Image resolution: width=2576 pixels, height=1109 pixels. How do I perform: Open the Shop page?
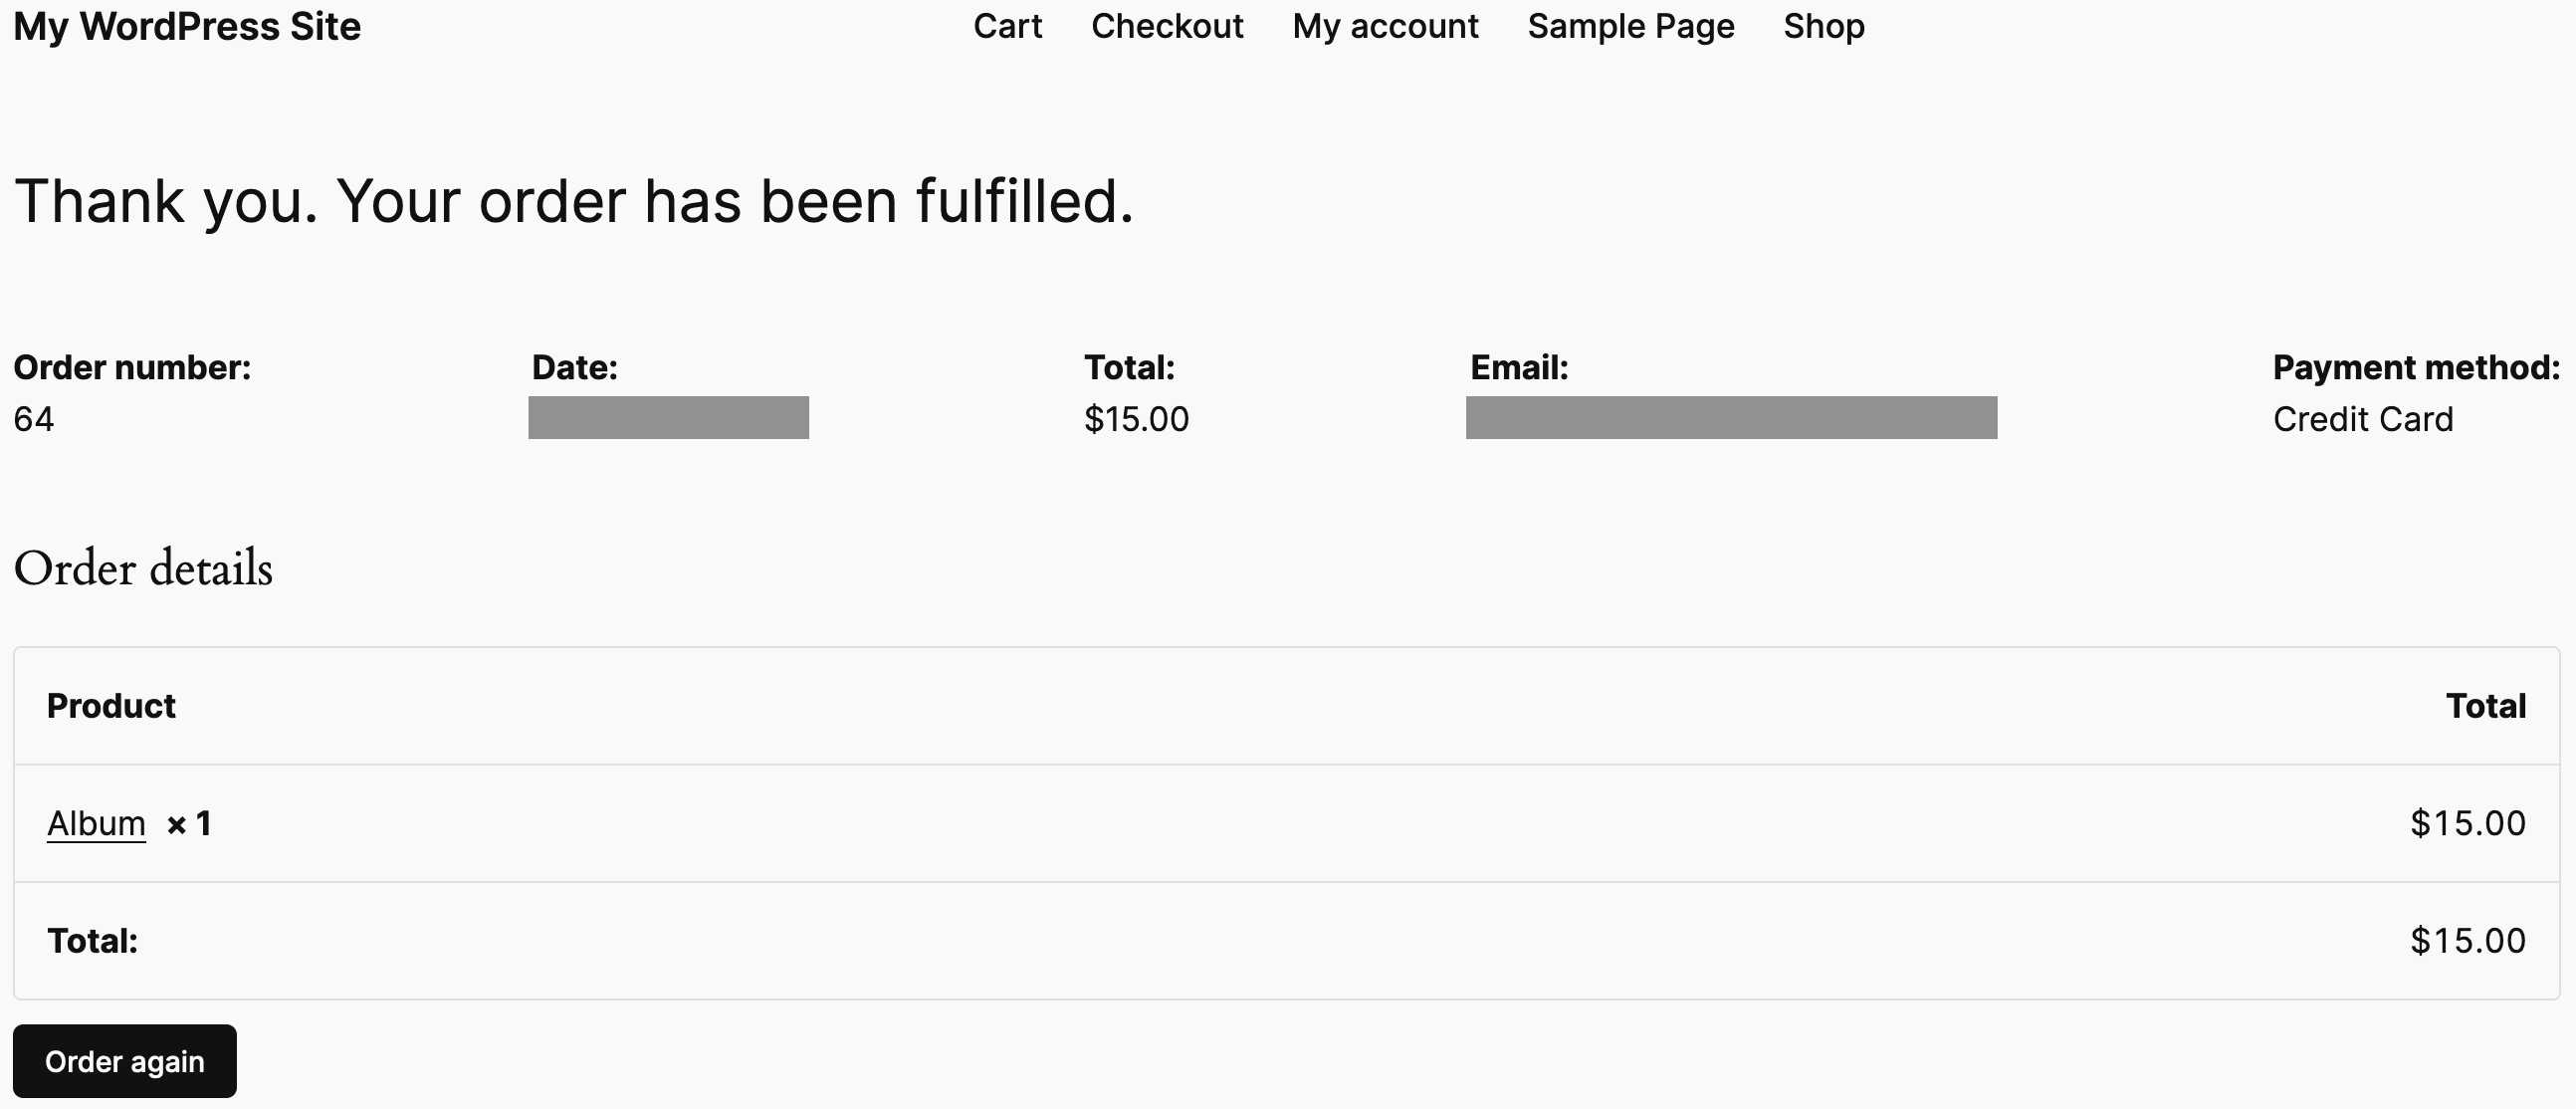pos(1823,27)
